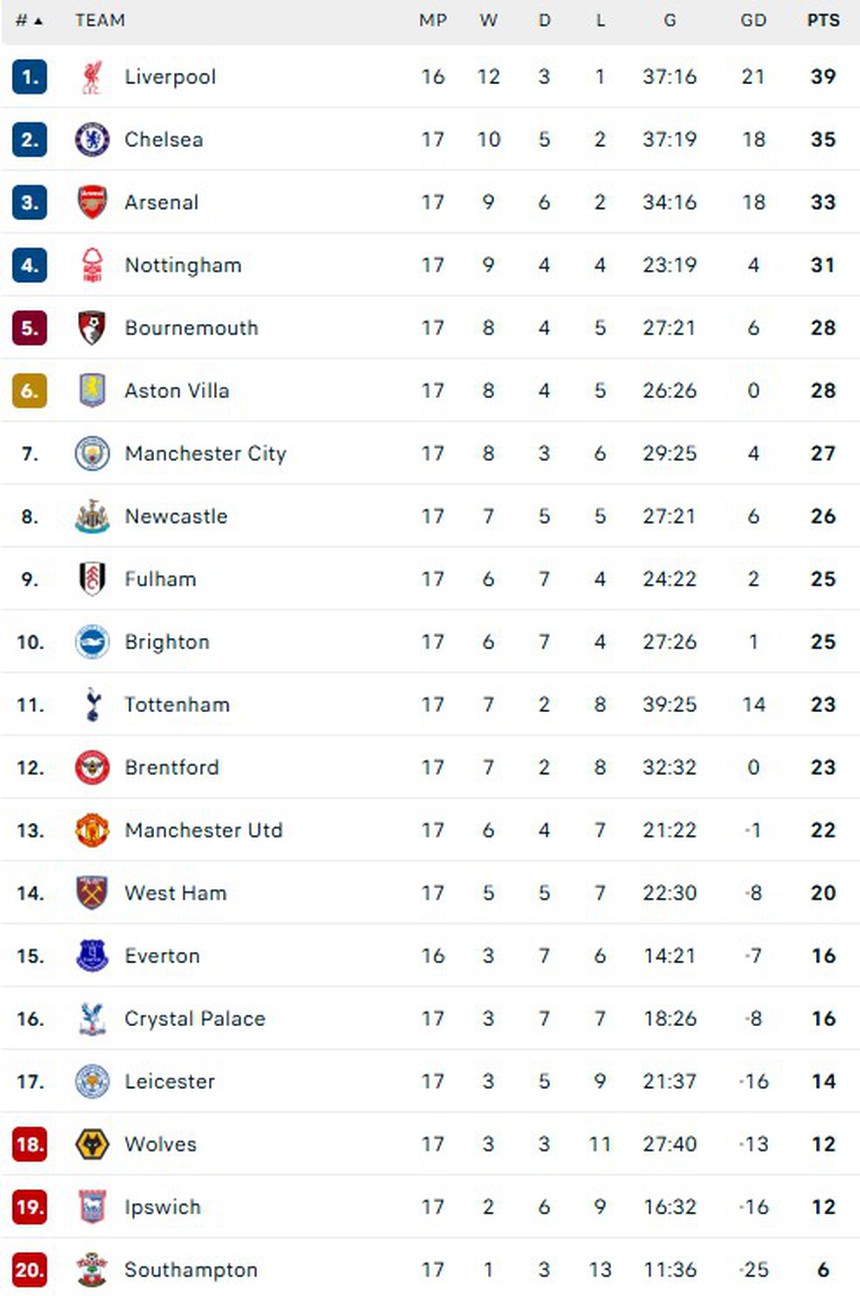Click the Tottenham cockerel badge

(x=91, y=705)
